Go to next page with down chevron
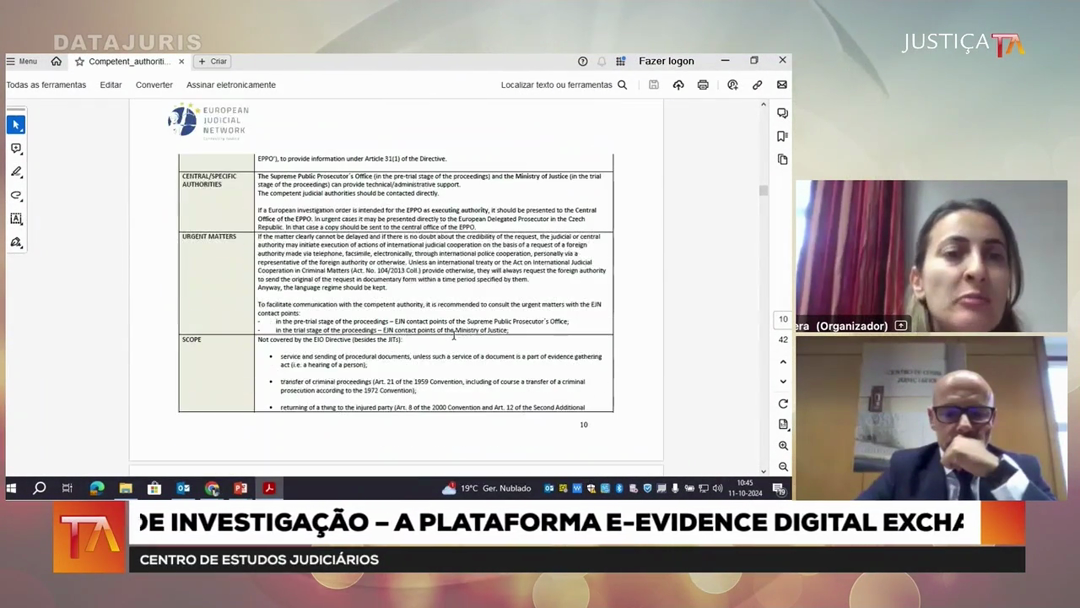The height and width of the screenshot is (608, 1080). (x=783, y=381)
